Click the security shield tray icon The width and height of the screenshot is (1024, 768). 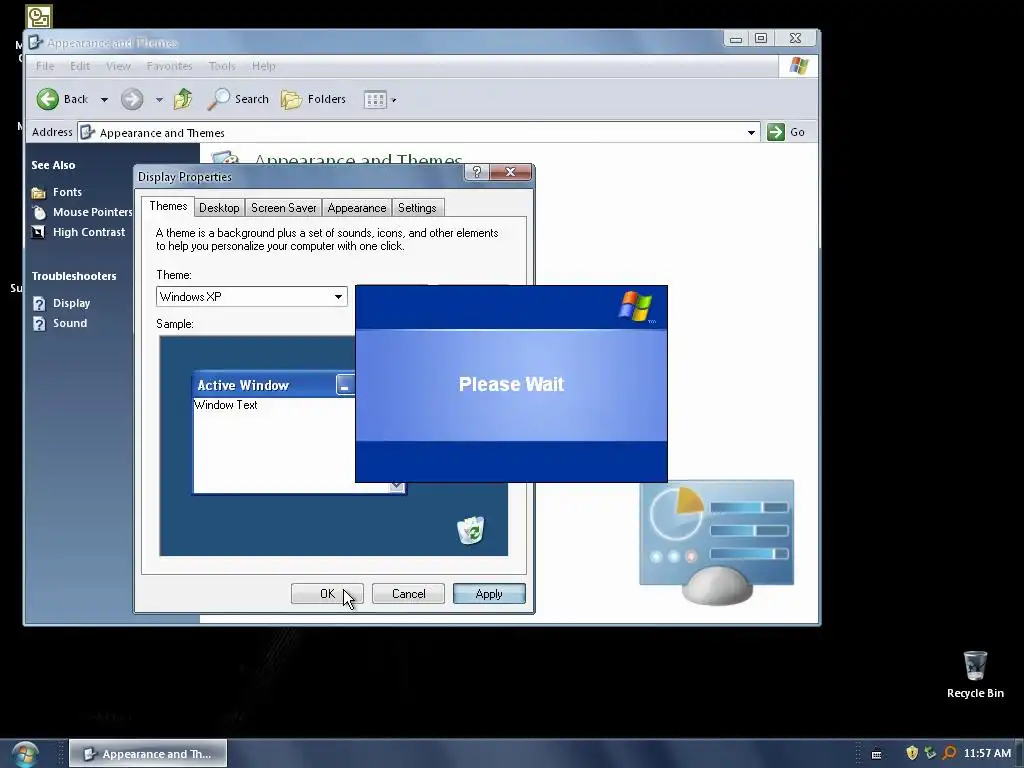(912, 753)
